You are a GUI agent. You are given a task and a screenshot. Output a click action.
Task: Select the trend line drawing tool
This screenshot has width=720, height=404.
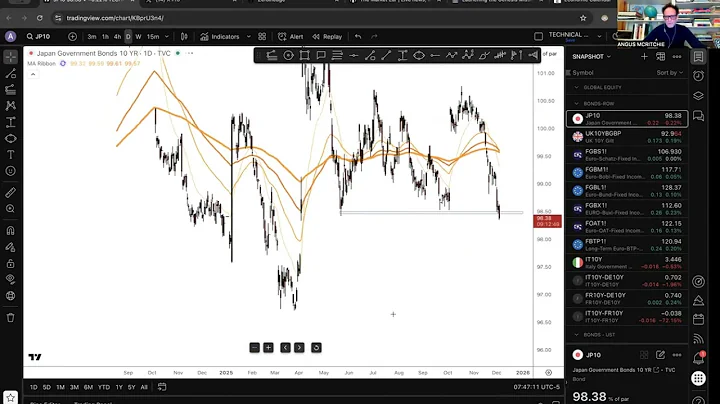tap(11, 73)
